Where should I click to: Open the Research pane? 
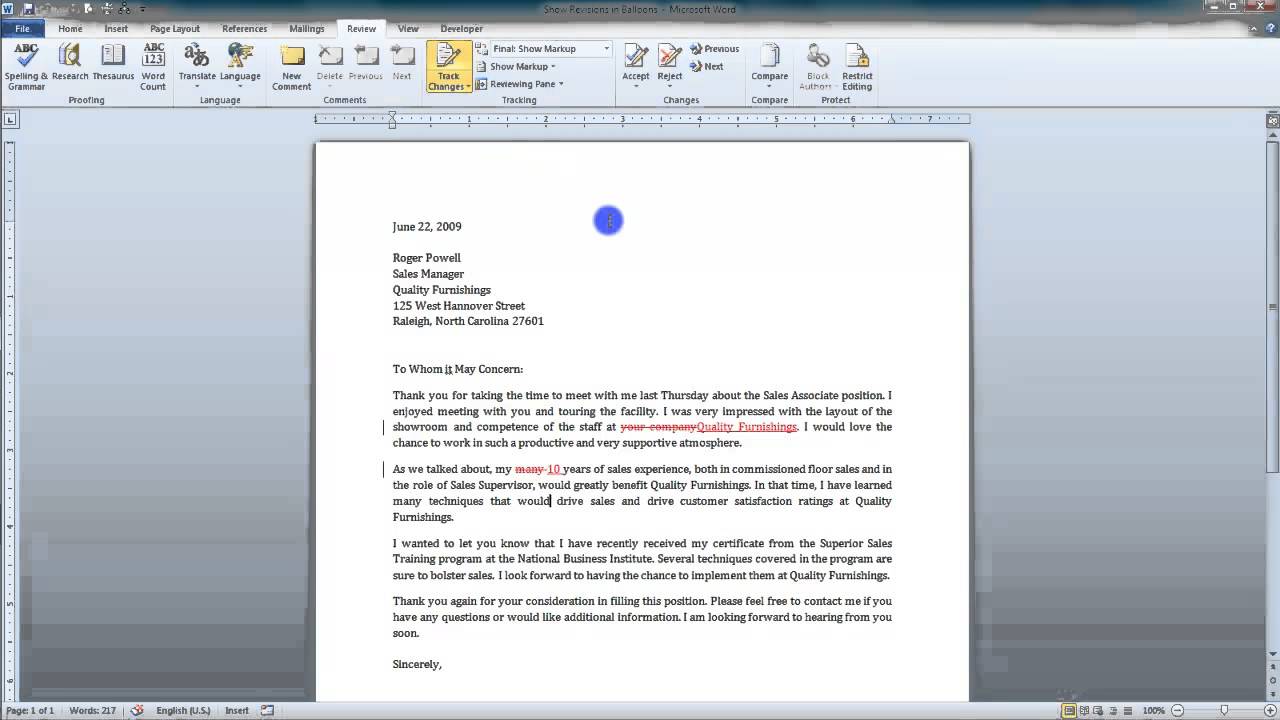coord(70,62)
